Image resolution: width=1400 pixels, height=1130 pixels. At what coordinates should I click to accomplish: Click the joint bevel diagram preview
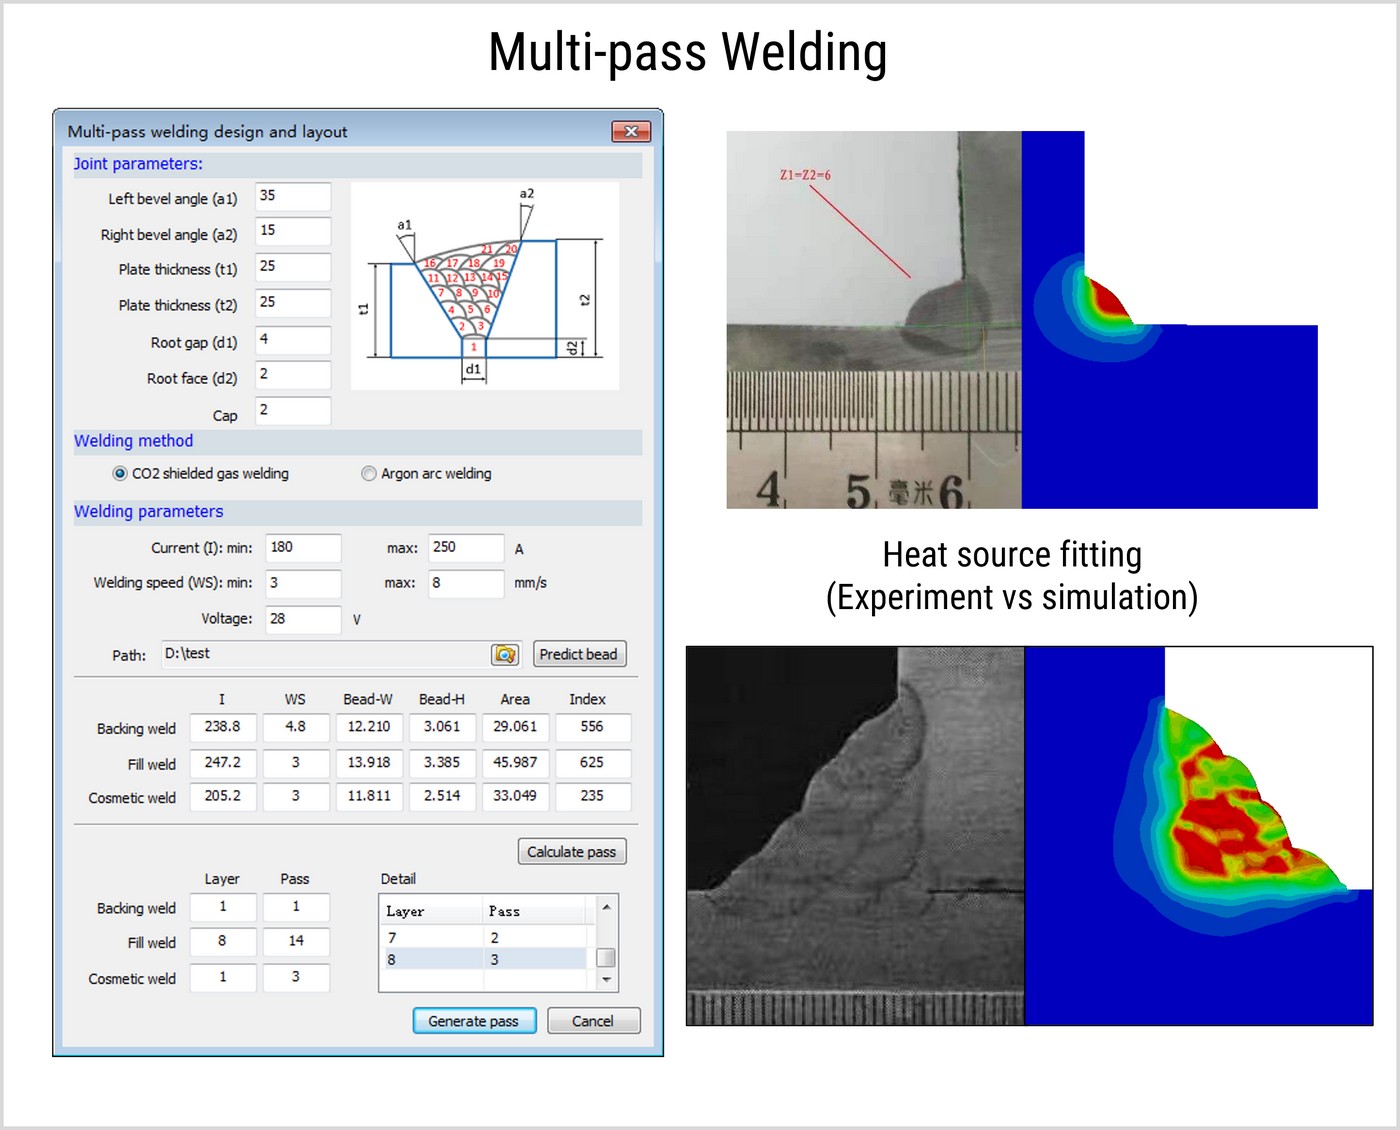485,286
